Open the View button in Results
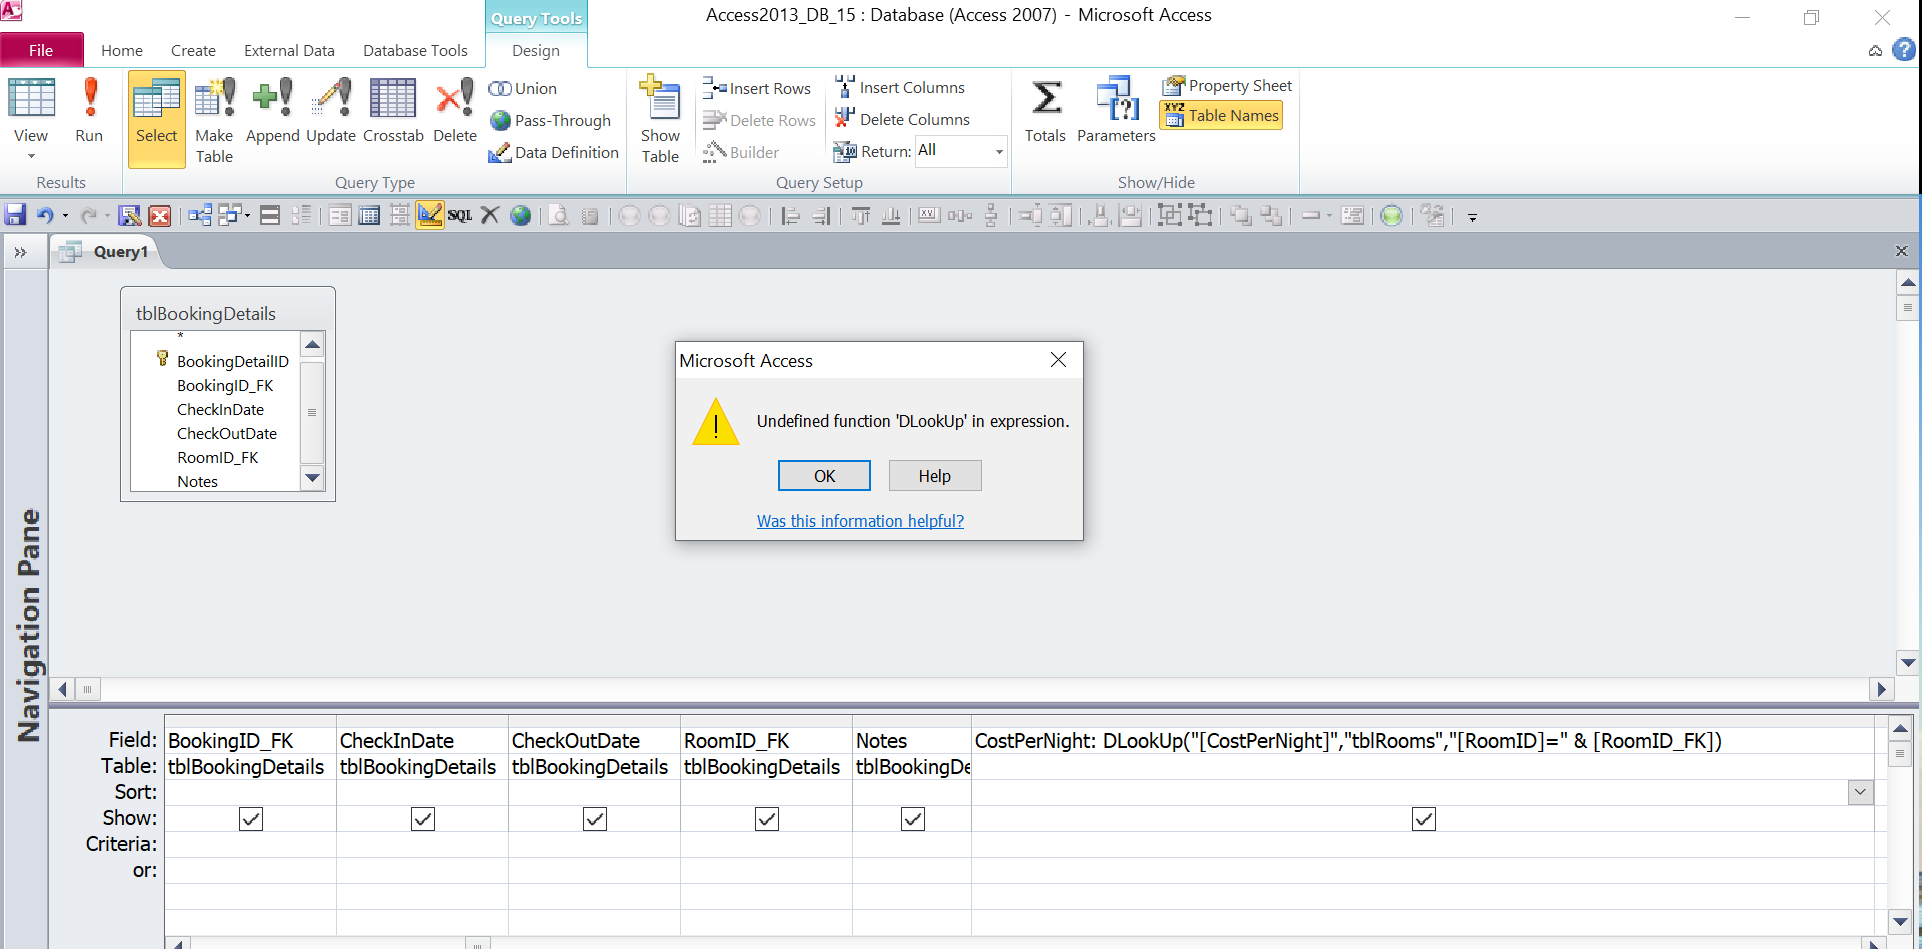The image size is (1922, 949). (31, 118)
